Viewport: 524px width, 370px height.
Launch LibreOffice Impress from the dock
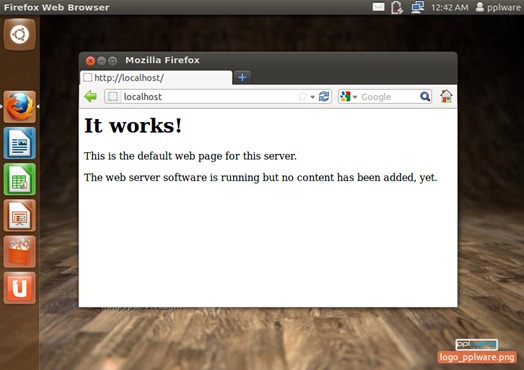tap(19, 215)
